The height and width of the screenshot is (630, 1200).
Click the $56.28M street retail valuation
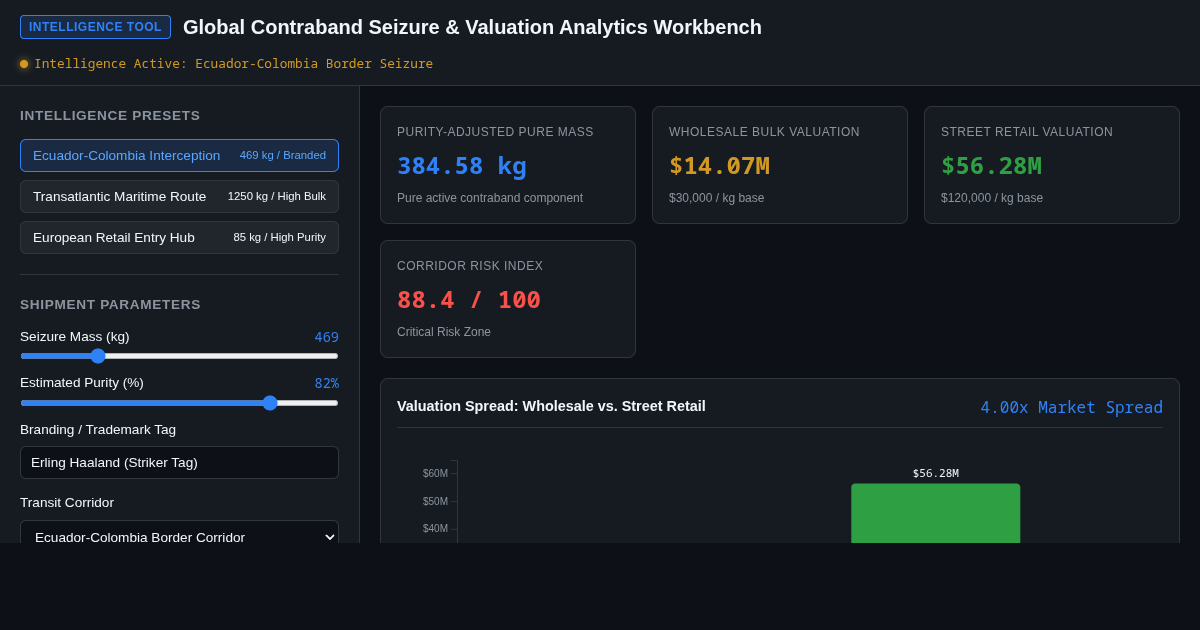(x=991, y=166)
